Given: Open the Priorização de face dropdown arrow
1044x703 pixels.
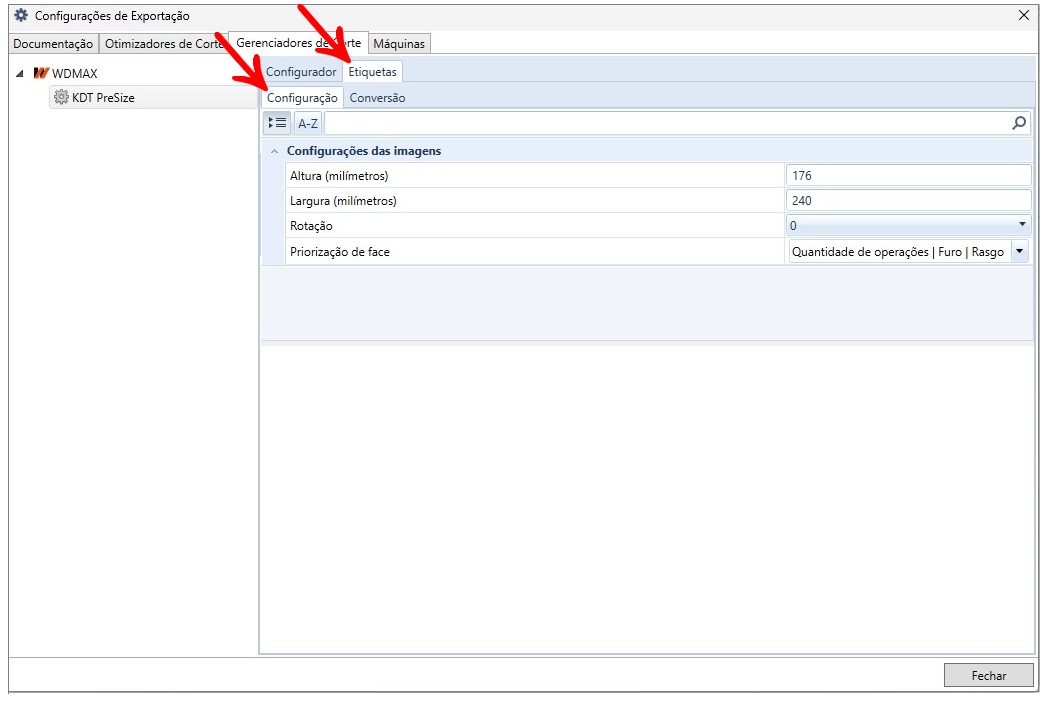Looking at the screenshot, I should coord(1019,252).
